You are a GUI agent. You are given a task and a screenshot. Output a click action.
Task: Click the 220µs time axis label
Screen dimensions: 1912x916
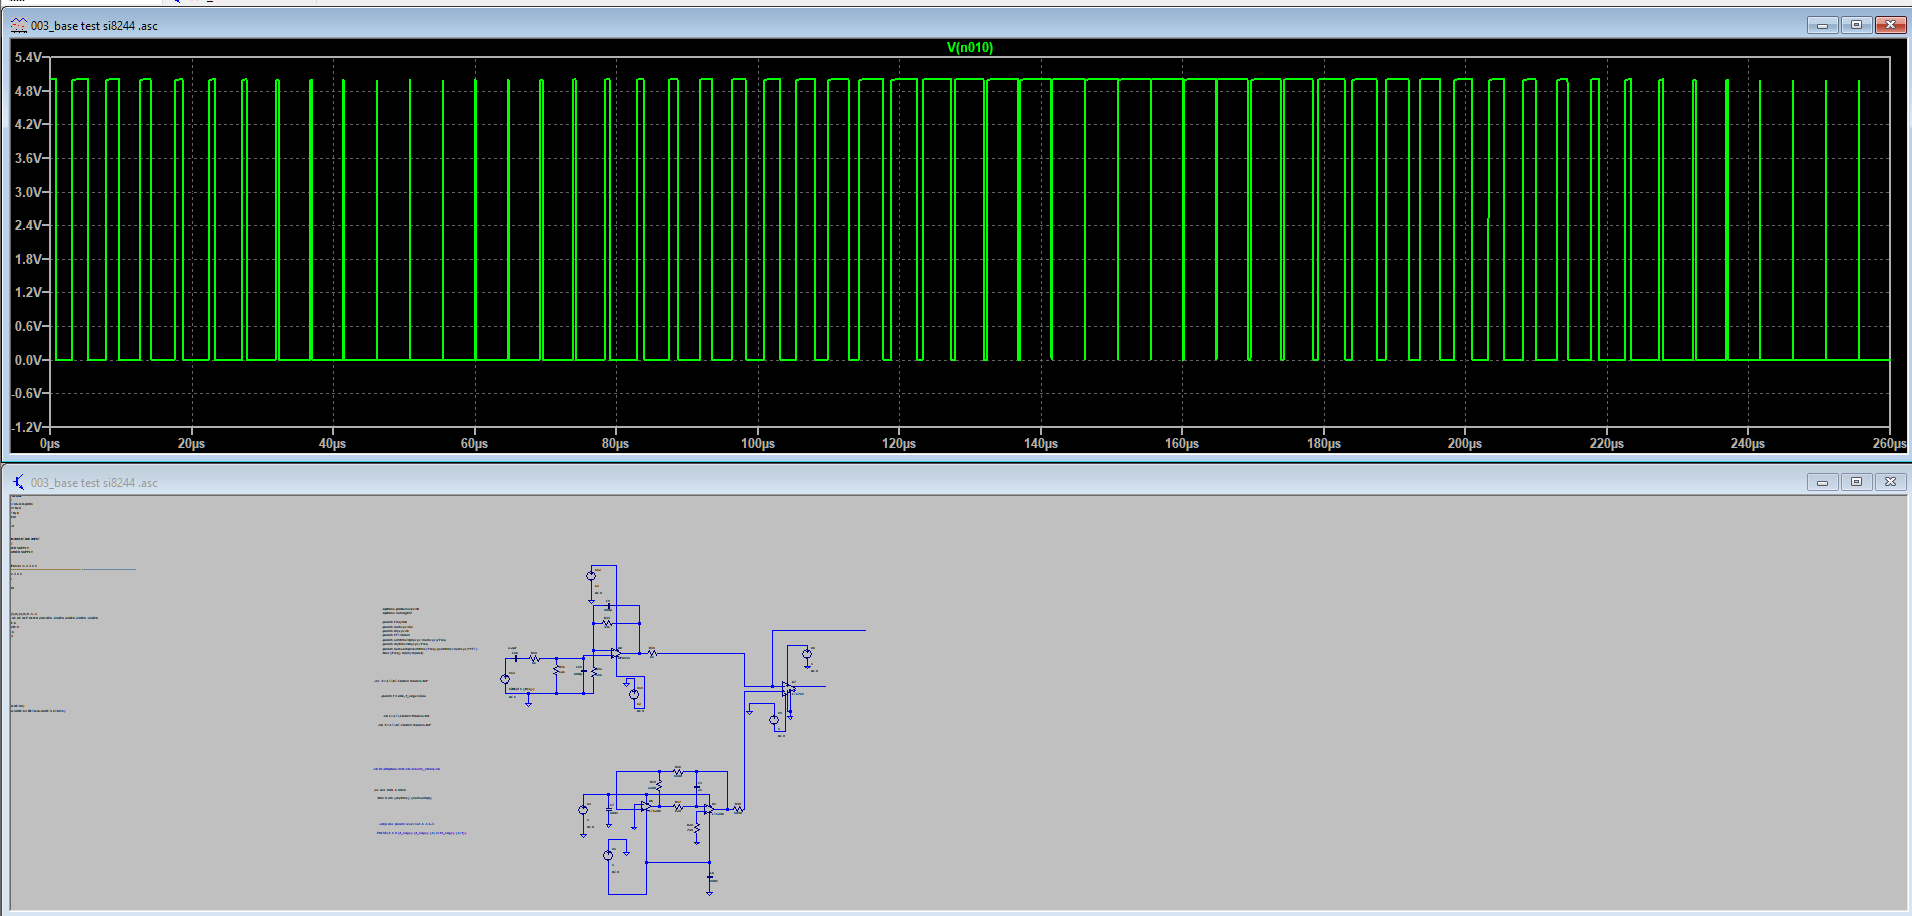click(1607, 443)
